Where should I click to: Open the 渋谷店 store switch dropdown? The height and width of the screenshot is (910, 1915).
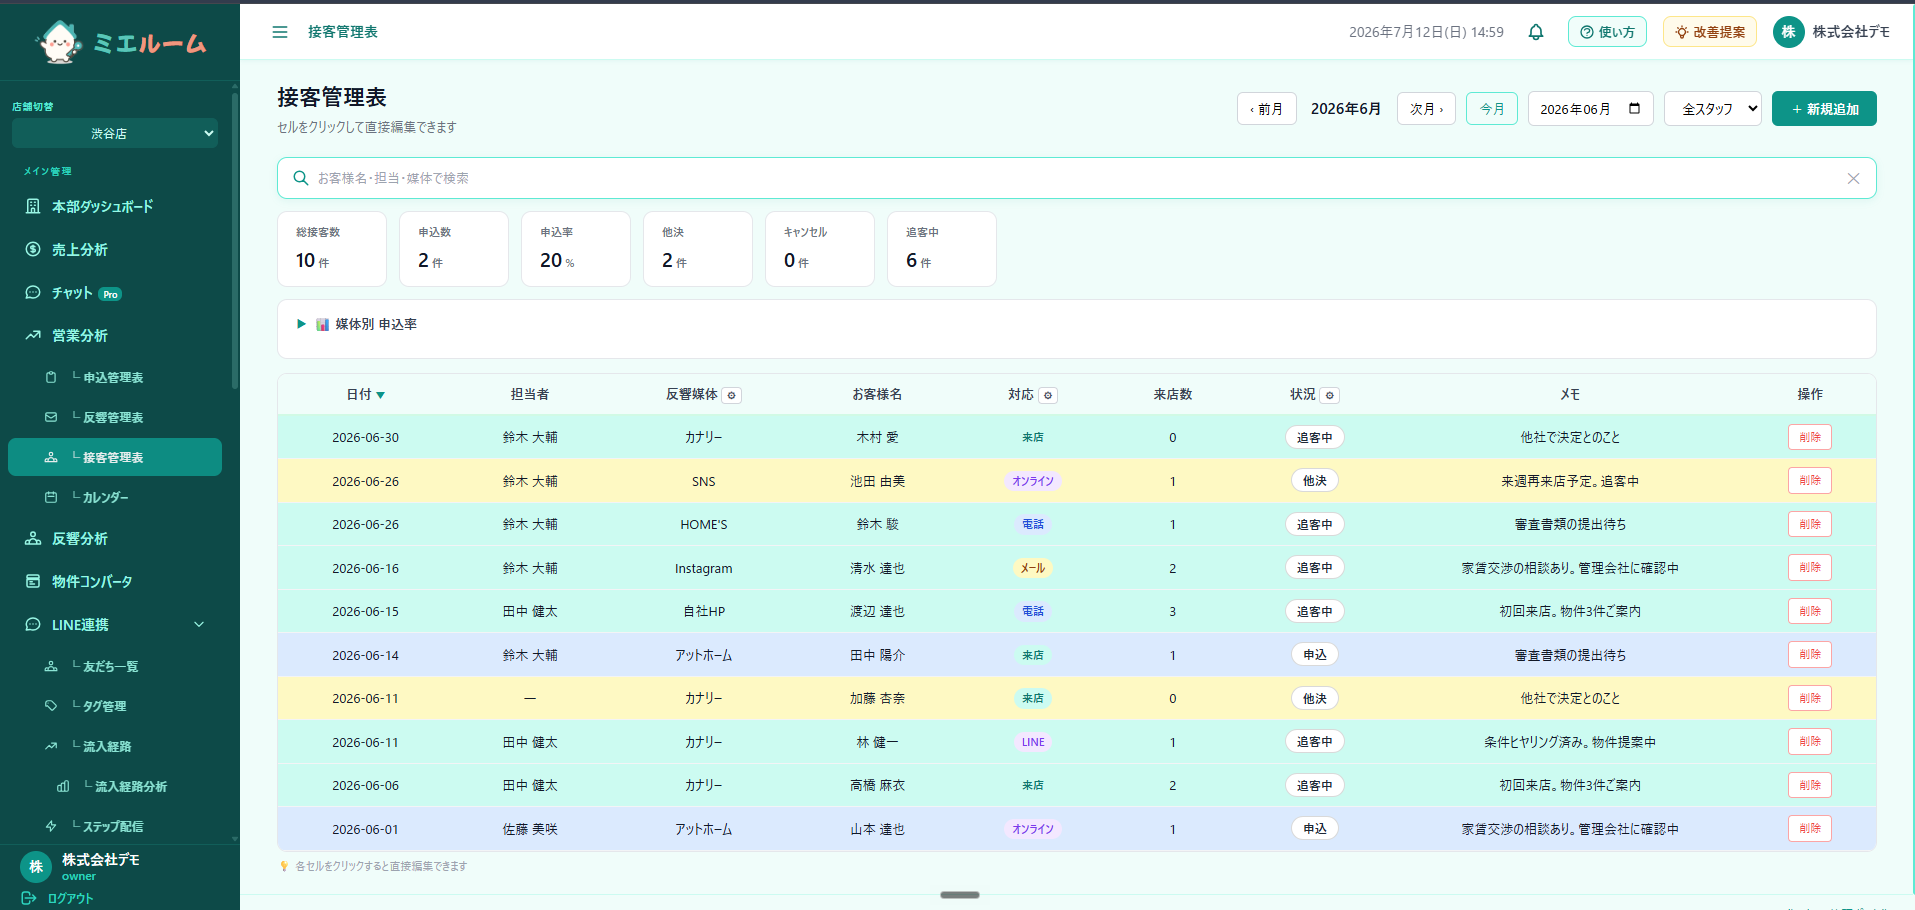[115, 133]
